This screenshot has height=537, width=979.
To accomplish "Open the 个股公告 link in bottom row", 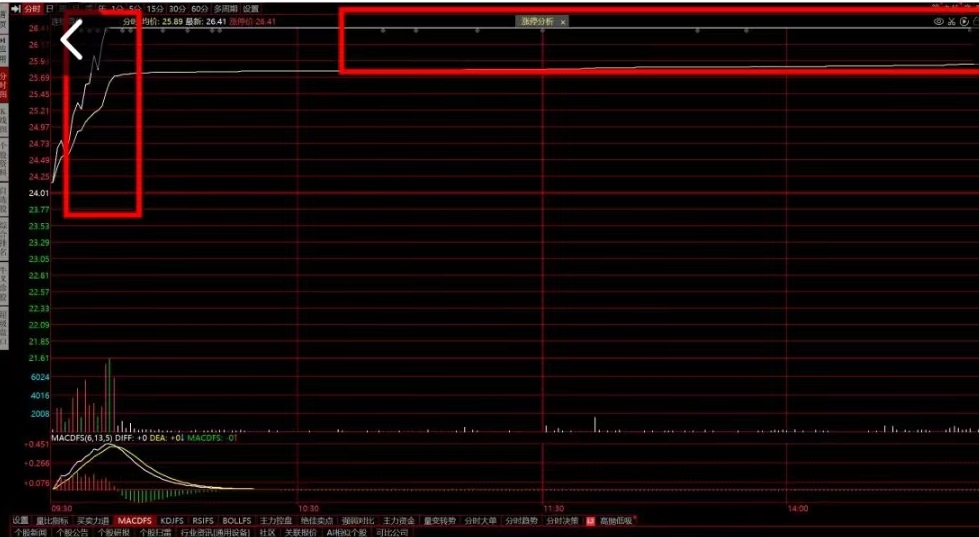I will coord(72,532).
